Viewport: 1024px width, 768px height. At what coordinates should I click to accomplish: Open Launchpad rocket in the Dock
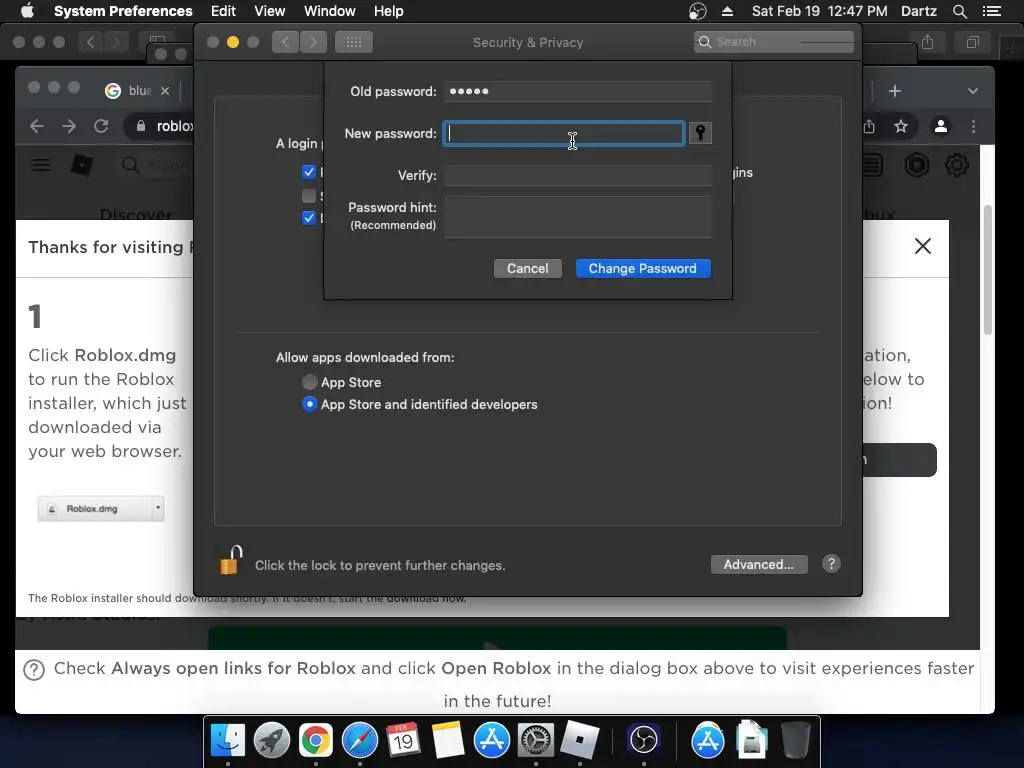(272, 741)
